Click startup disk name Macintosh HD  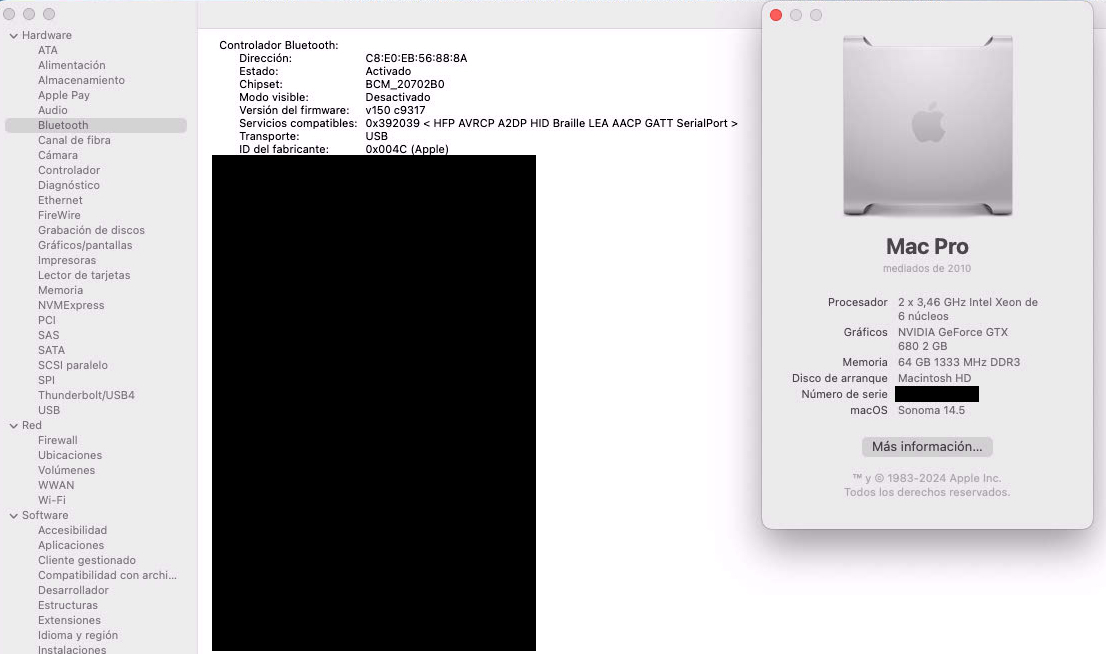(934, 378)
